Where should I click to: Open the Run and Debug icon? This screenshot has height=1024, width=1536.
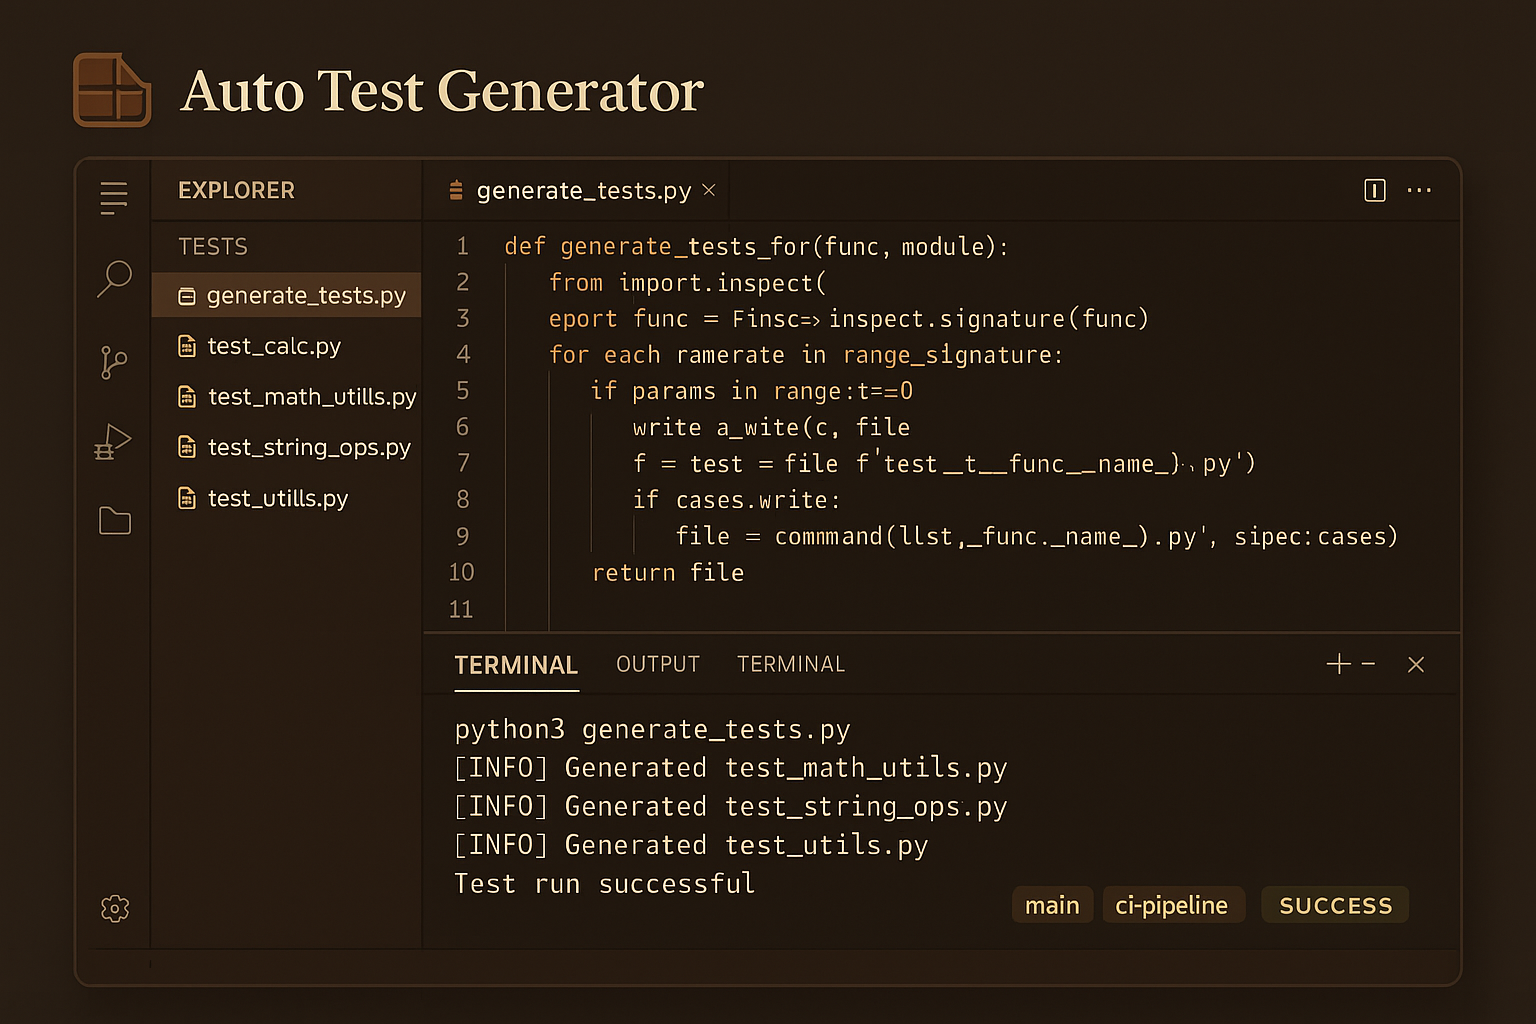114,440
